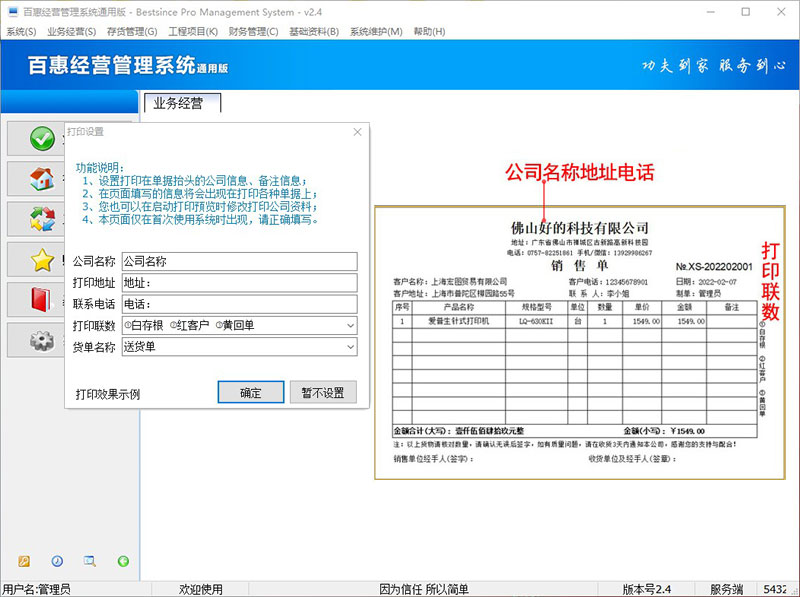Click the orange key icon at bottom
This screenshot has height=597, width=800.
click(x=24, y=561)
